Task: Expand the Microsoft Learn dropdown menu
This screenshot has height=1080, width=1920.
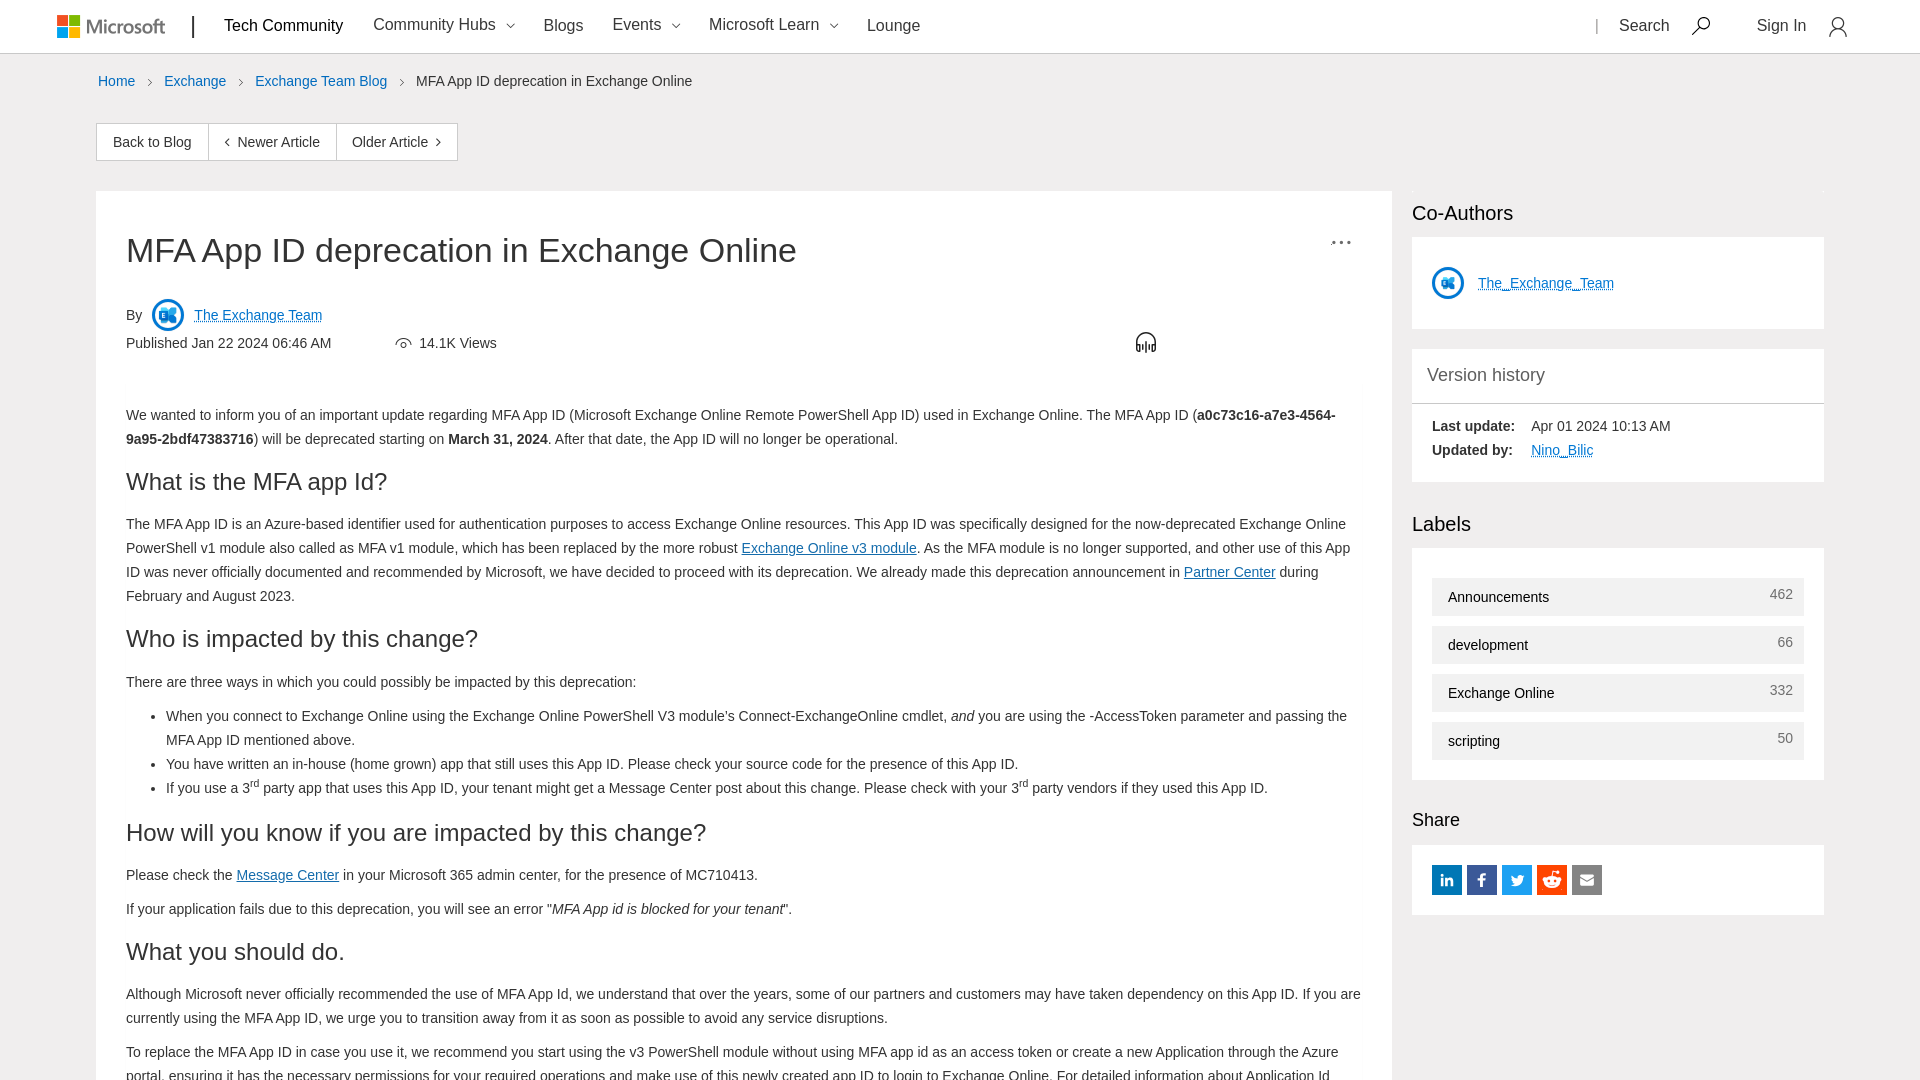Action: tap(833, 25)
